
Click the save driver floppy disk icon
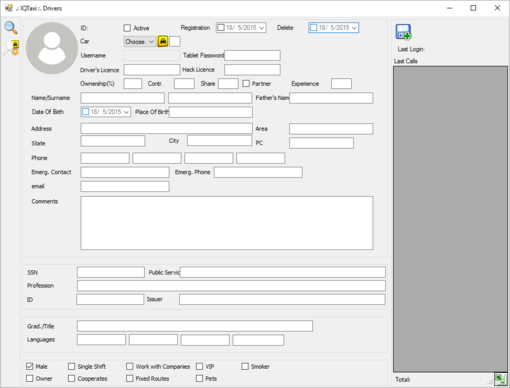click(x=403, y=32)
